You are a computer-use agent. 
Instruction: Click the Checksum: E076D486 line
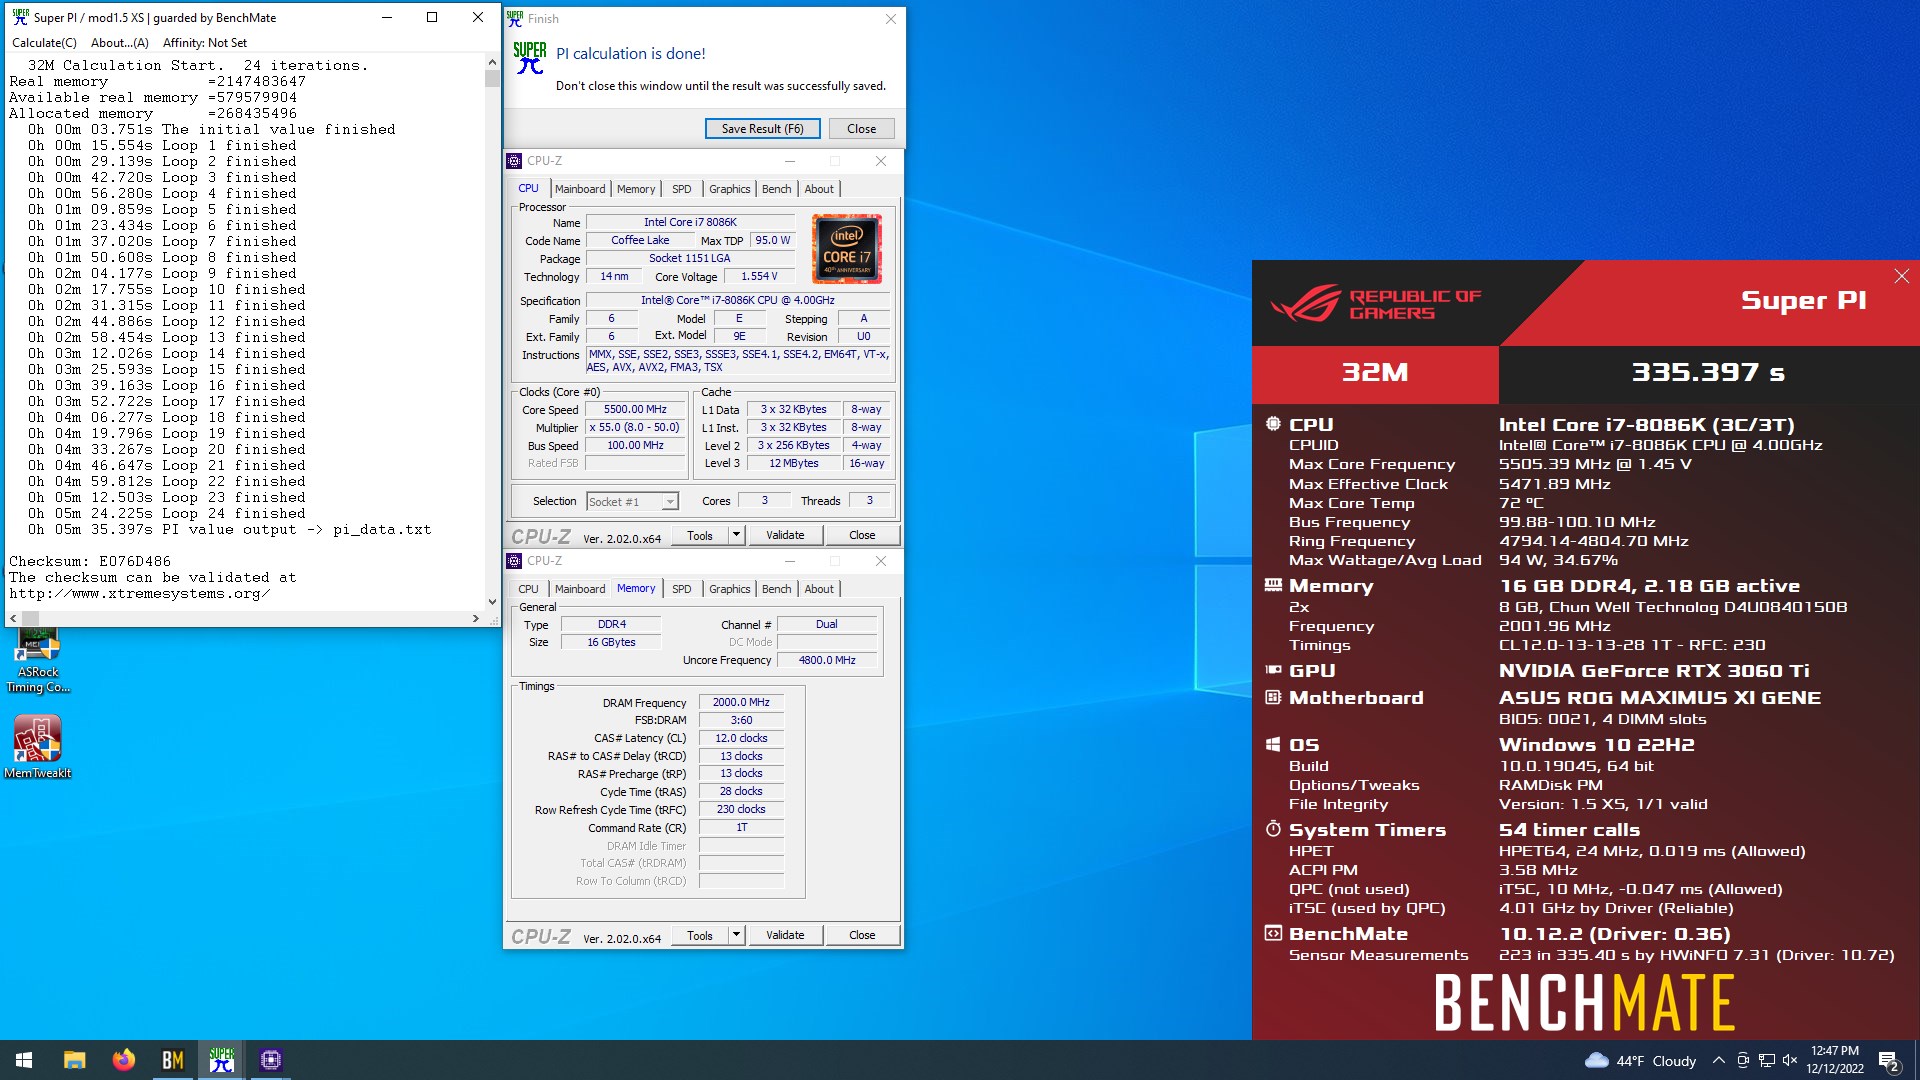point(90,562)
